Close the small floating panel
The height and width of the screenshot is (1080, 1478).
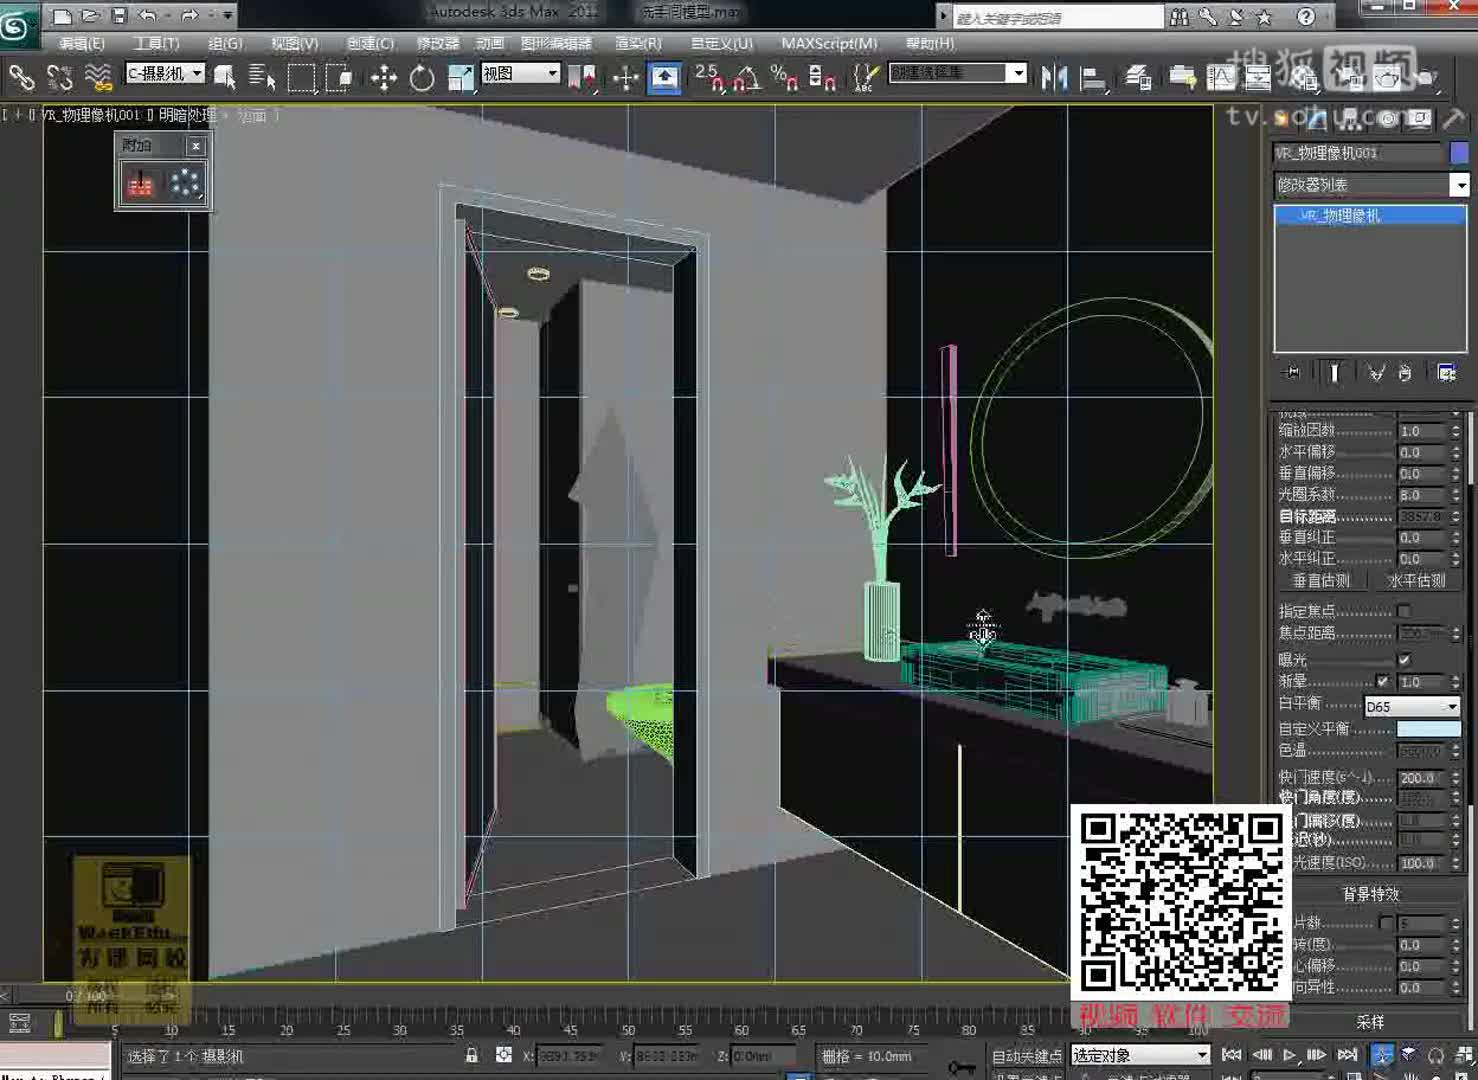click(196, 146)
